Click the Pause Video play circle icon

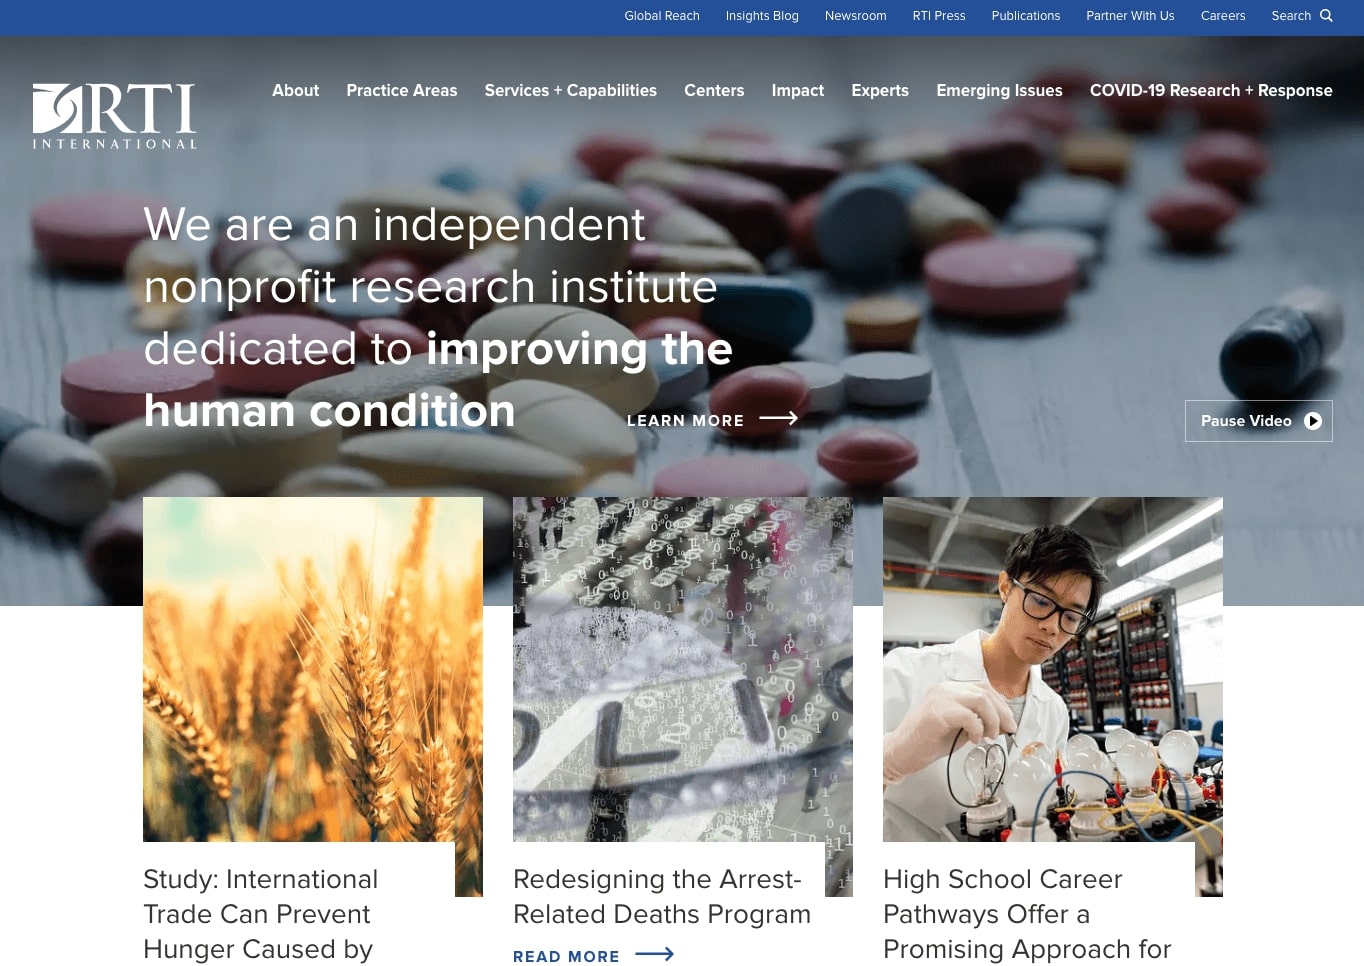pyautogui.click(x=1313, y=421)
